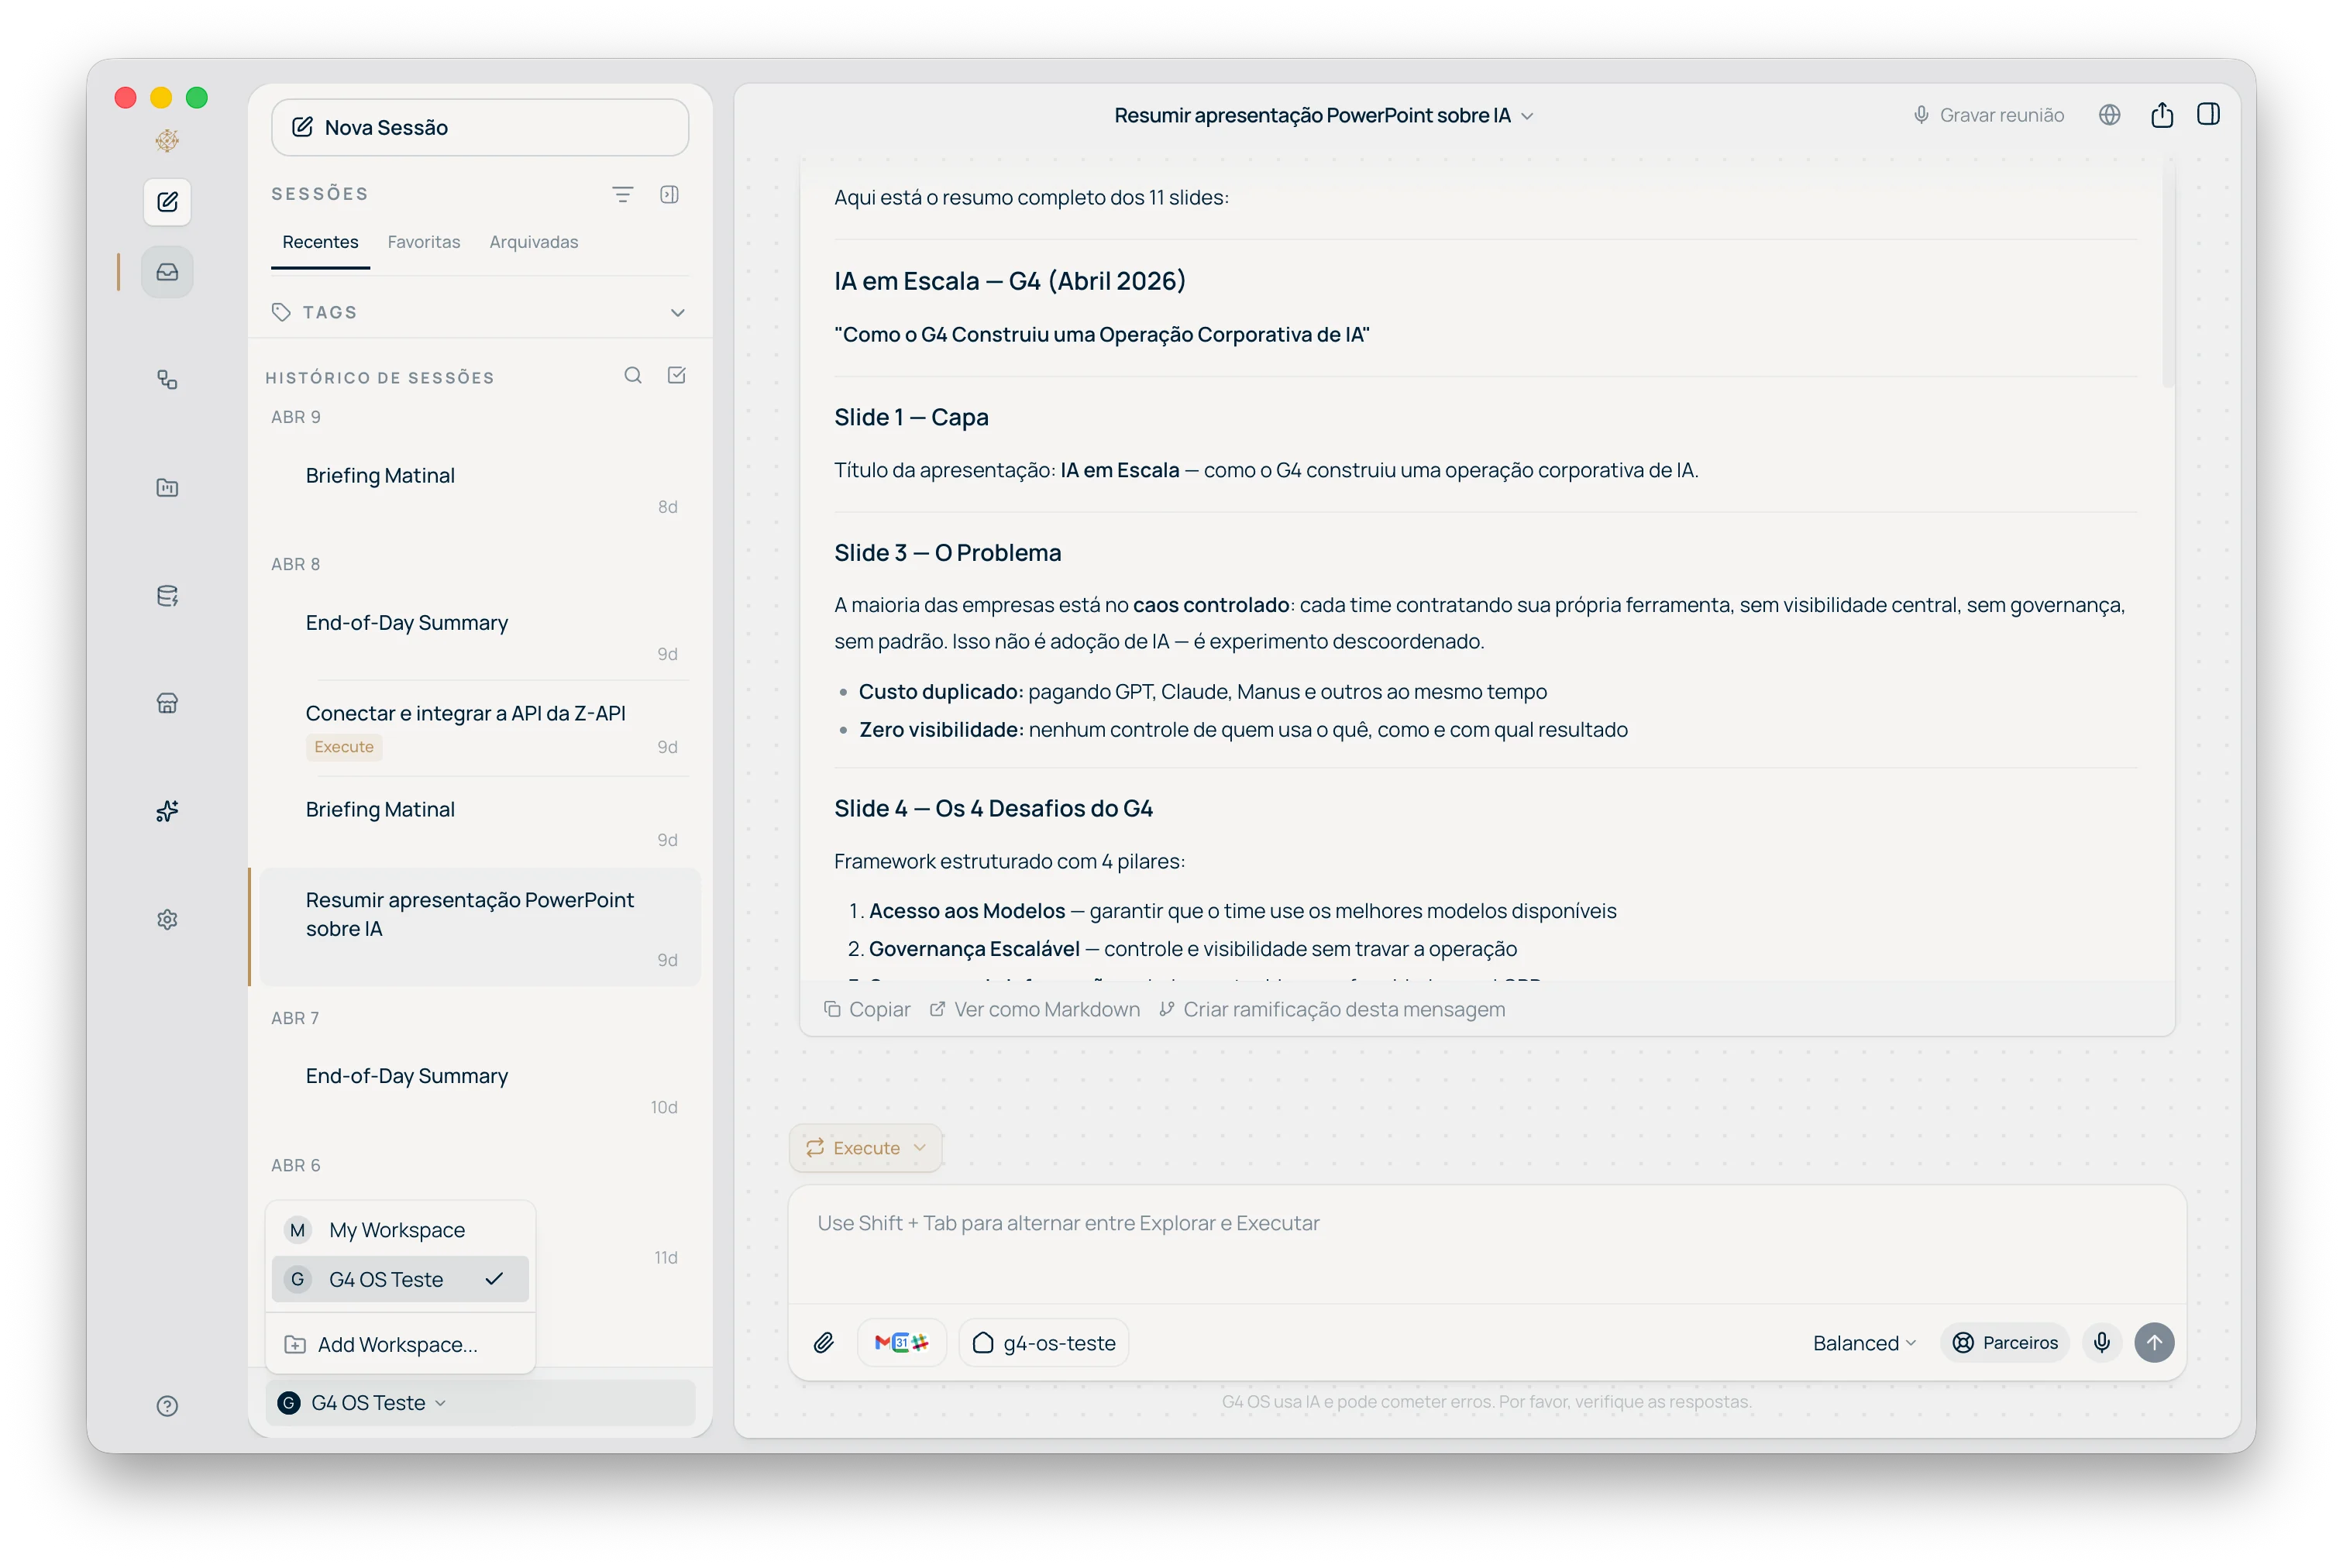Switch to the Recentes tab
This screenshot has width=2343, height=1568.
320,242
